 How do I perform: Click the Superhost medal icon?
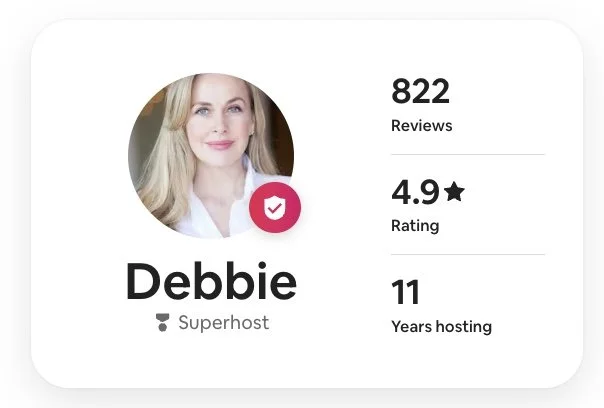[162, 322]
